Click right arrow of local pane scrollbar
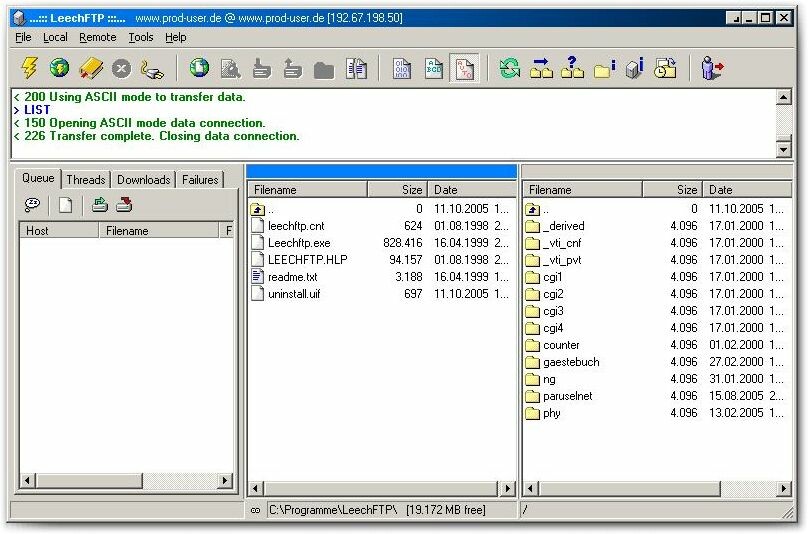 (508, 488)
